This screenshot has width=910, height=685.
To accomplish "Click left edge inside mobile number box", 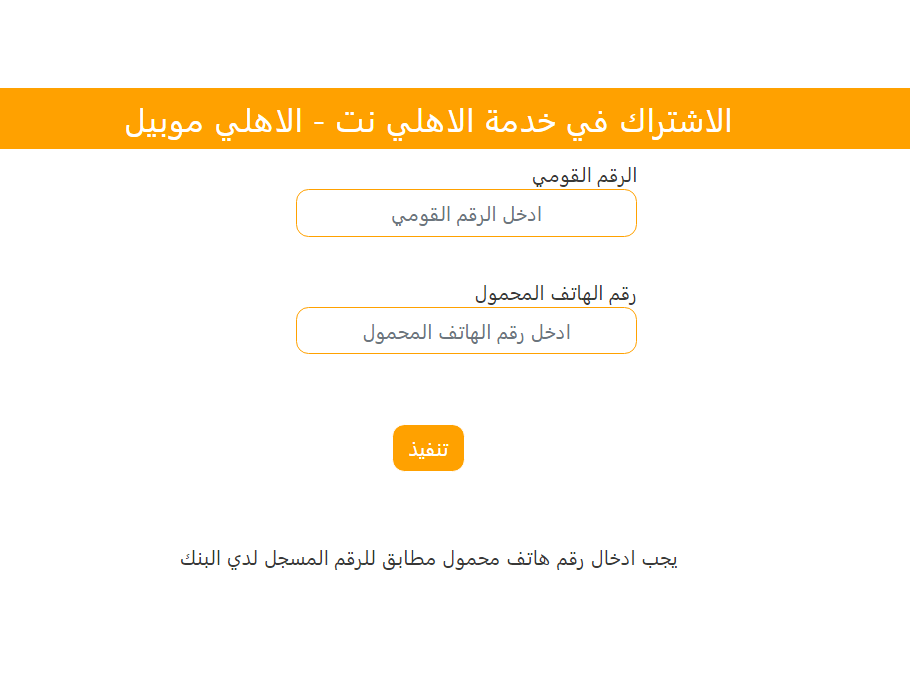I will (312, 331).
